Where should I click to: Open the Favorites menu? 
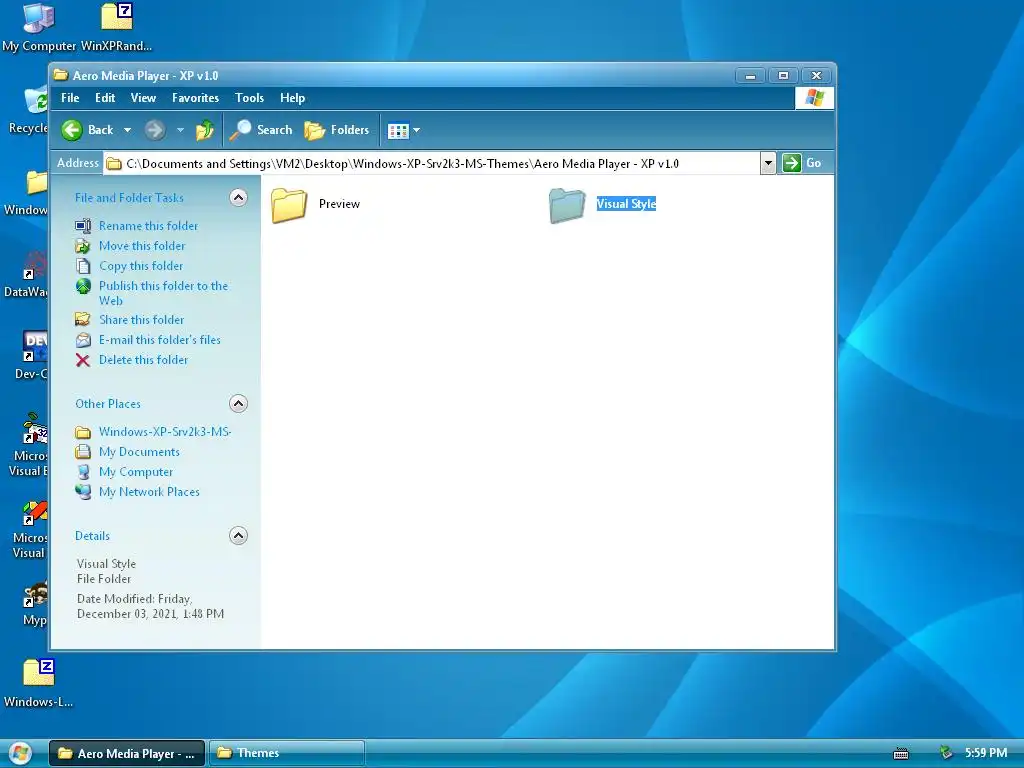pos(195,98)
